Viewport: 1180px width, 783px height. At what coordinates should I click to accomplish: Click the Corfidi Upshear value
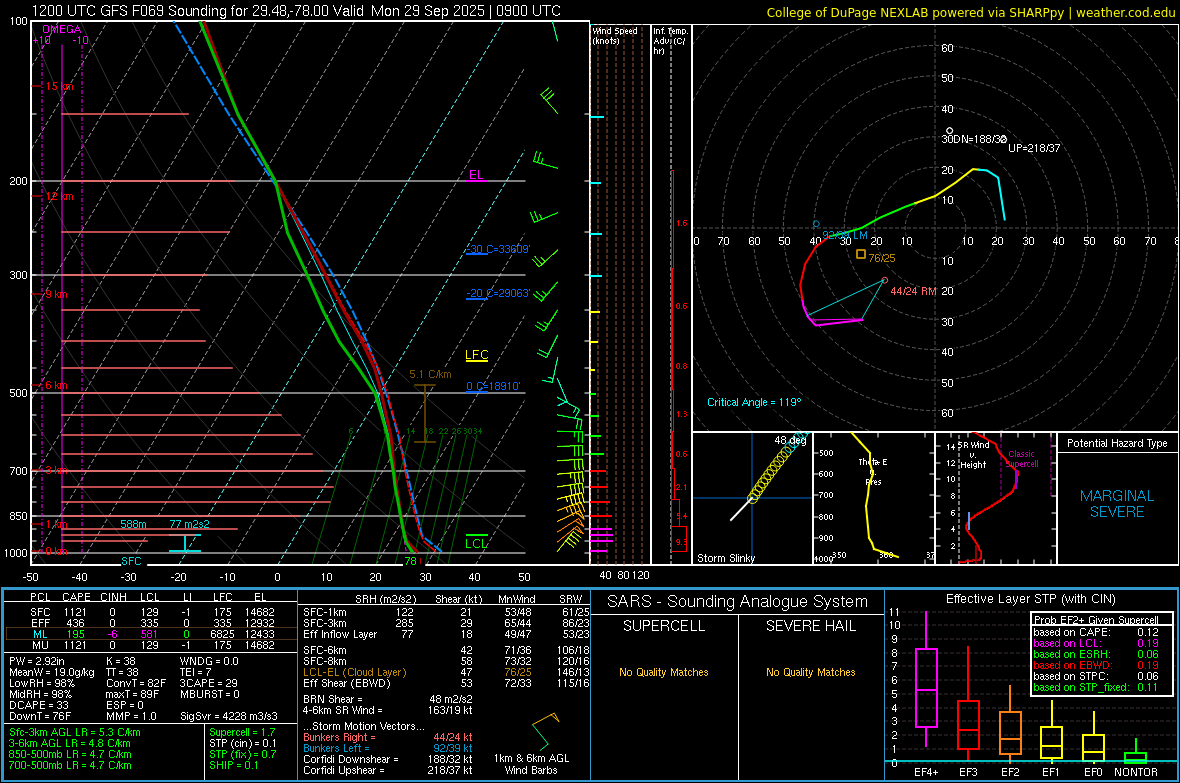point(450,770)
